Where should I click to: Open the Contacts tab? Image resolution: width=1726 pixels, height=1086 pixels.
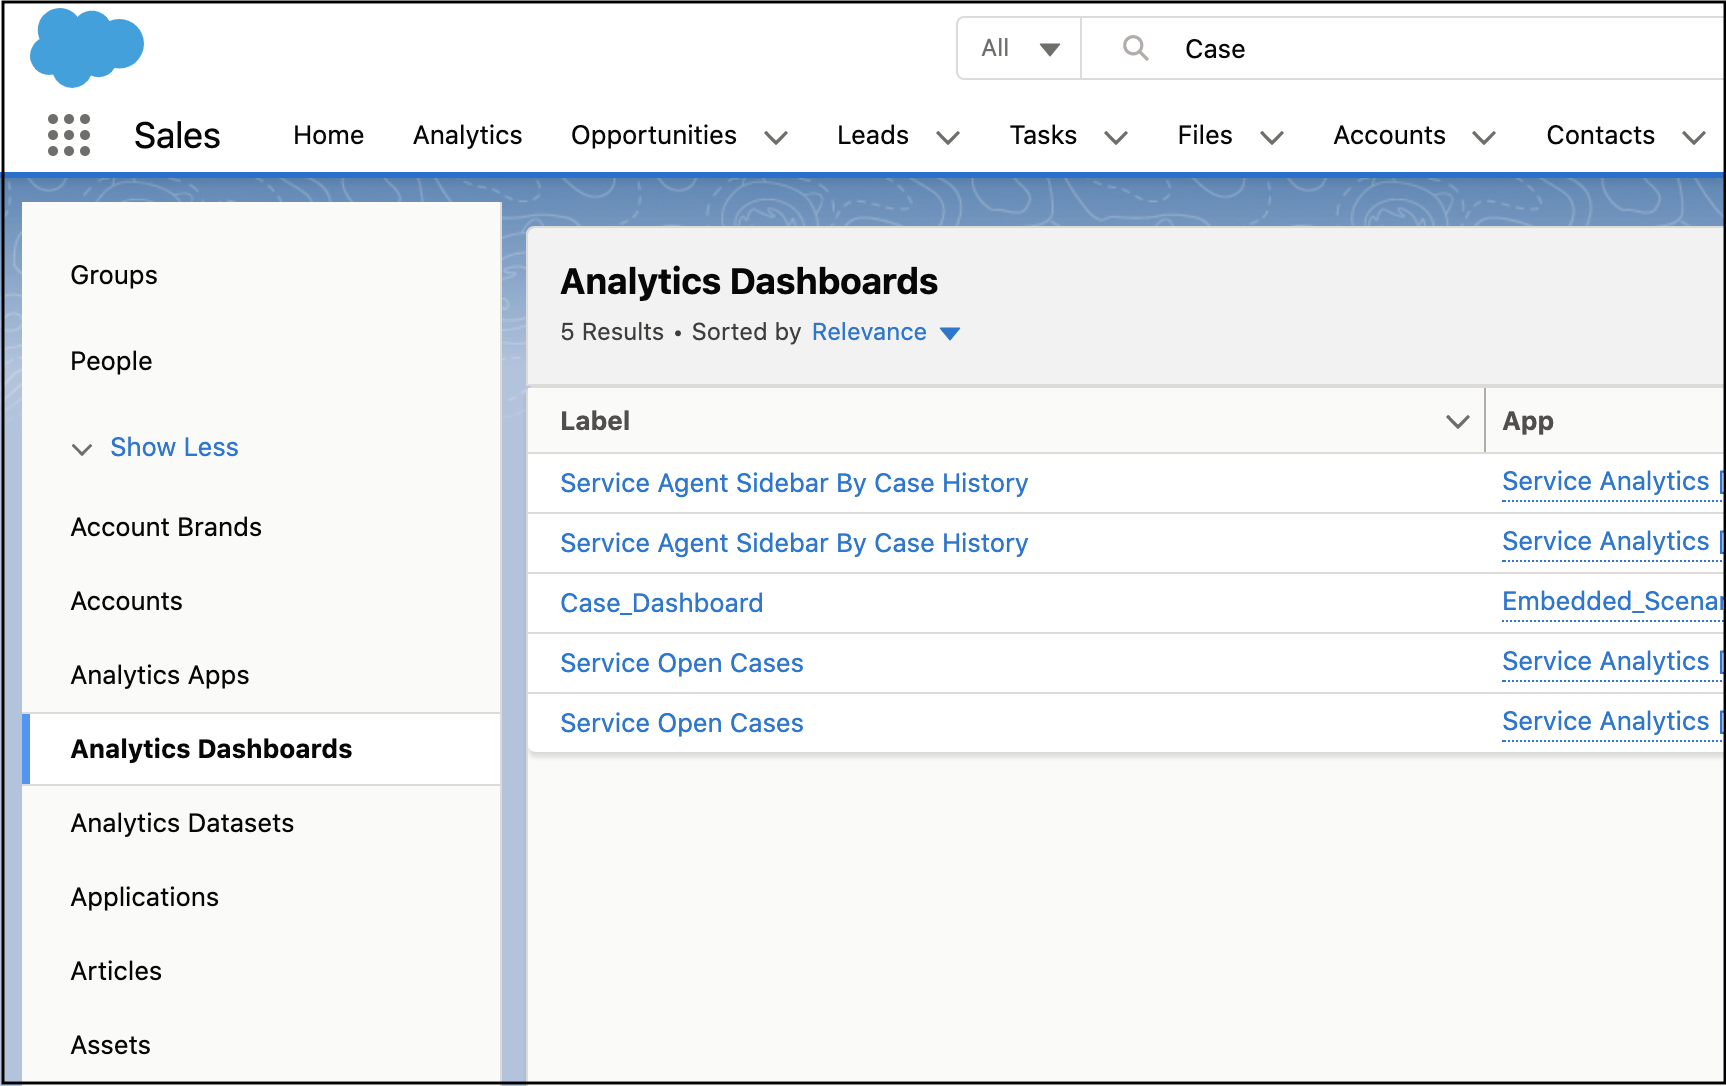pyautogui.click(x=1600, y=135)
